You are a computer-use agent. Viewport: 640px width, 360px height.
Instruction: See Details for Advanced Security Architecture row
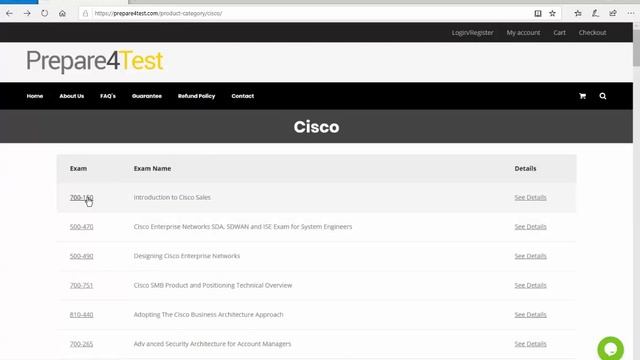(x=530, y=344)
